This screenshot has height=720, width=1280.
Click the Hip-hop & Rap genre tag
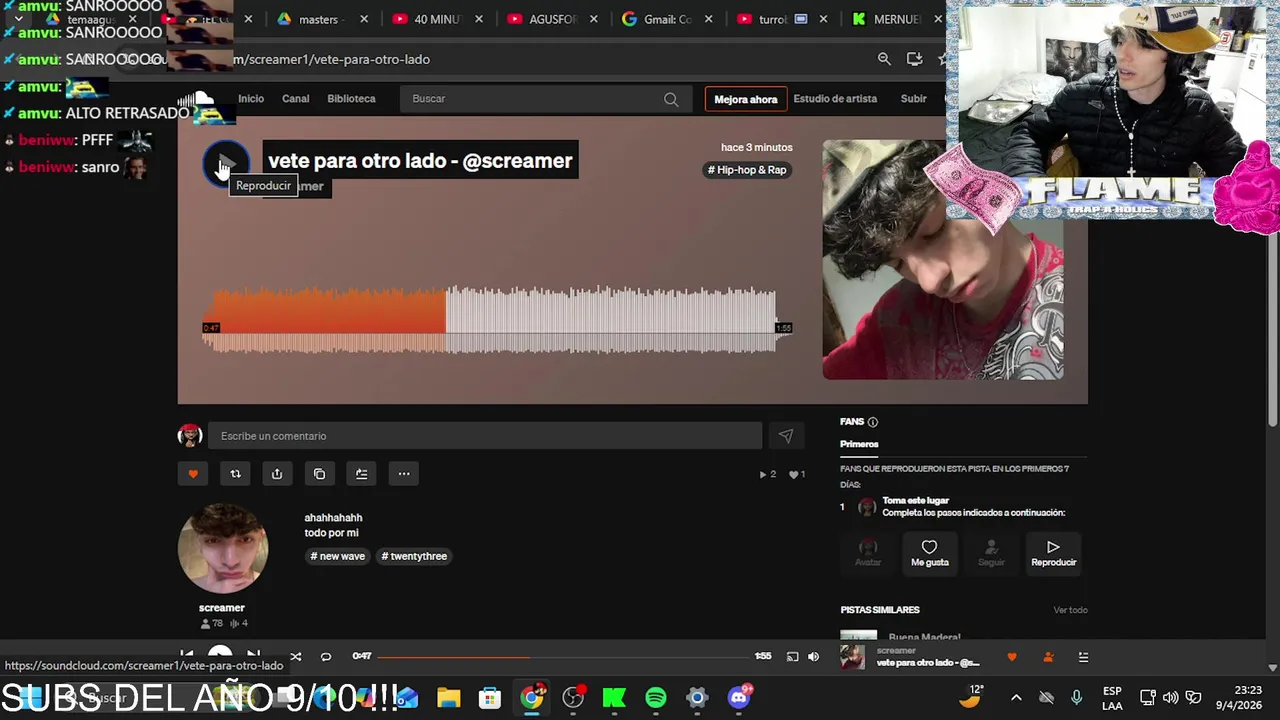point(747,170)
